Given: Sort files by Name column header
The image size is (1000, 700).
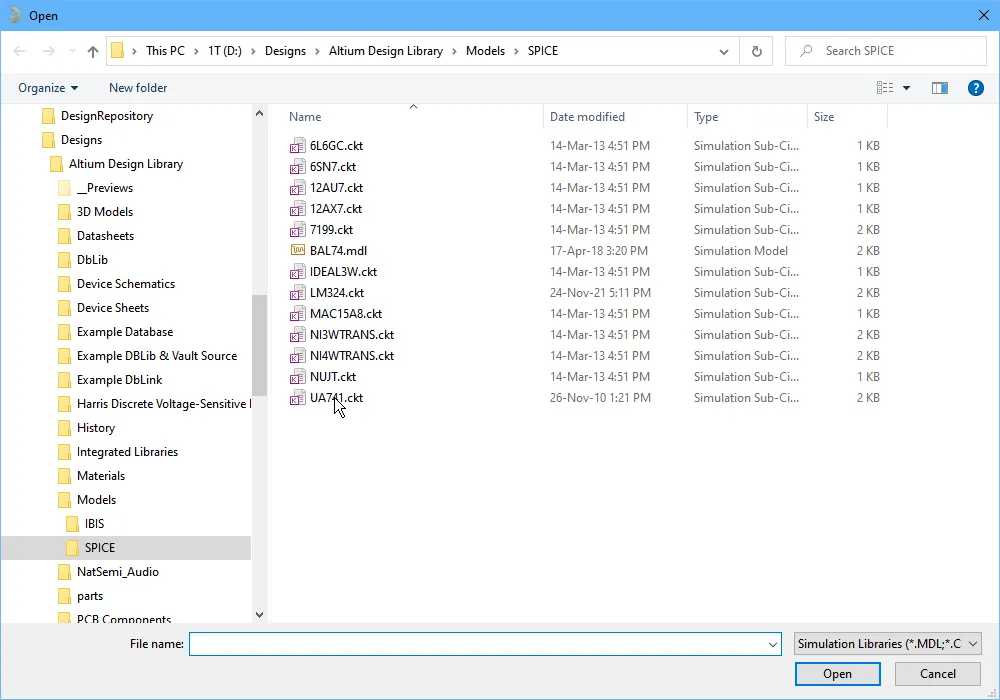Looking at the screenshot, I should [x=305, y=117].
